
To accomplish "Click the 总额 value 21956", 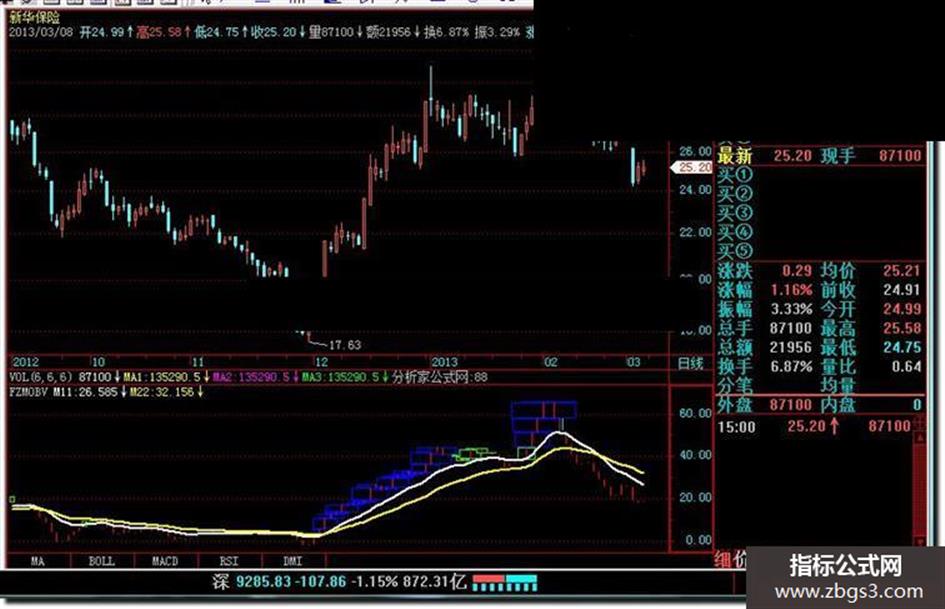I will [791, 347].
